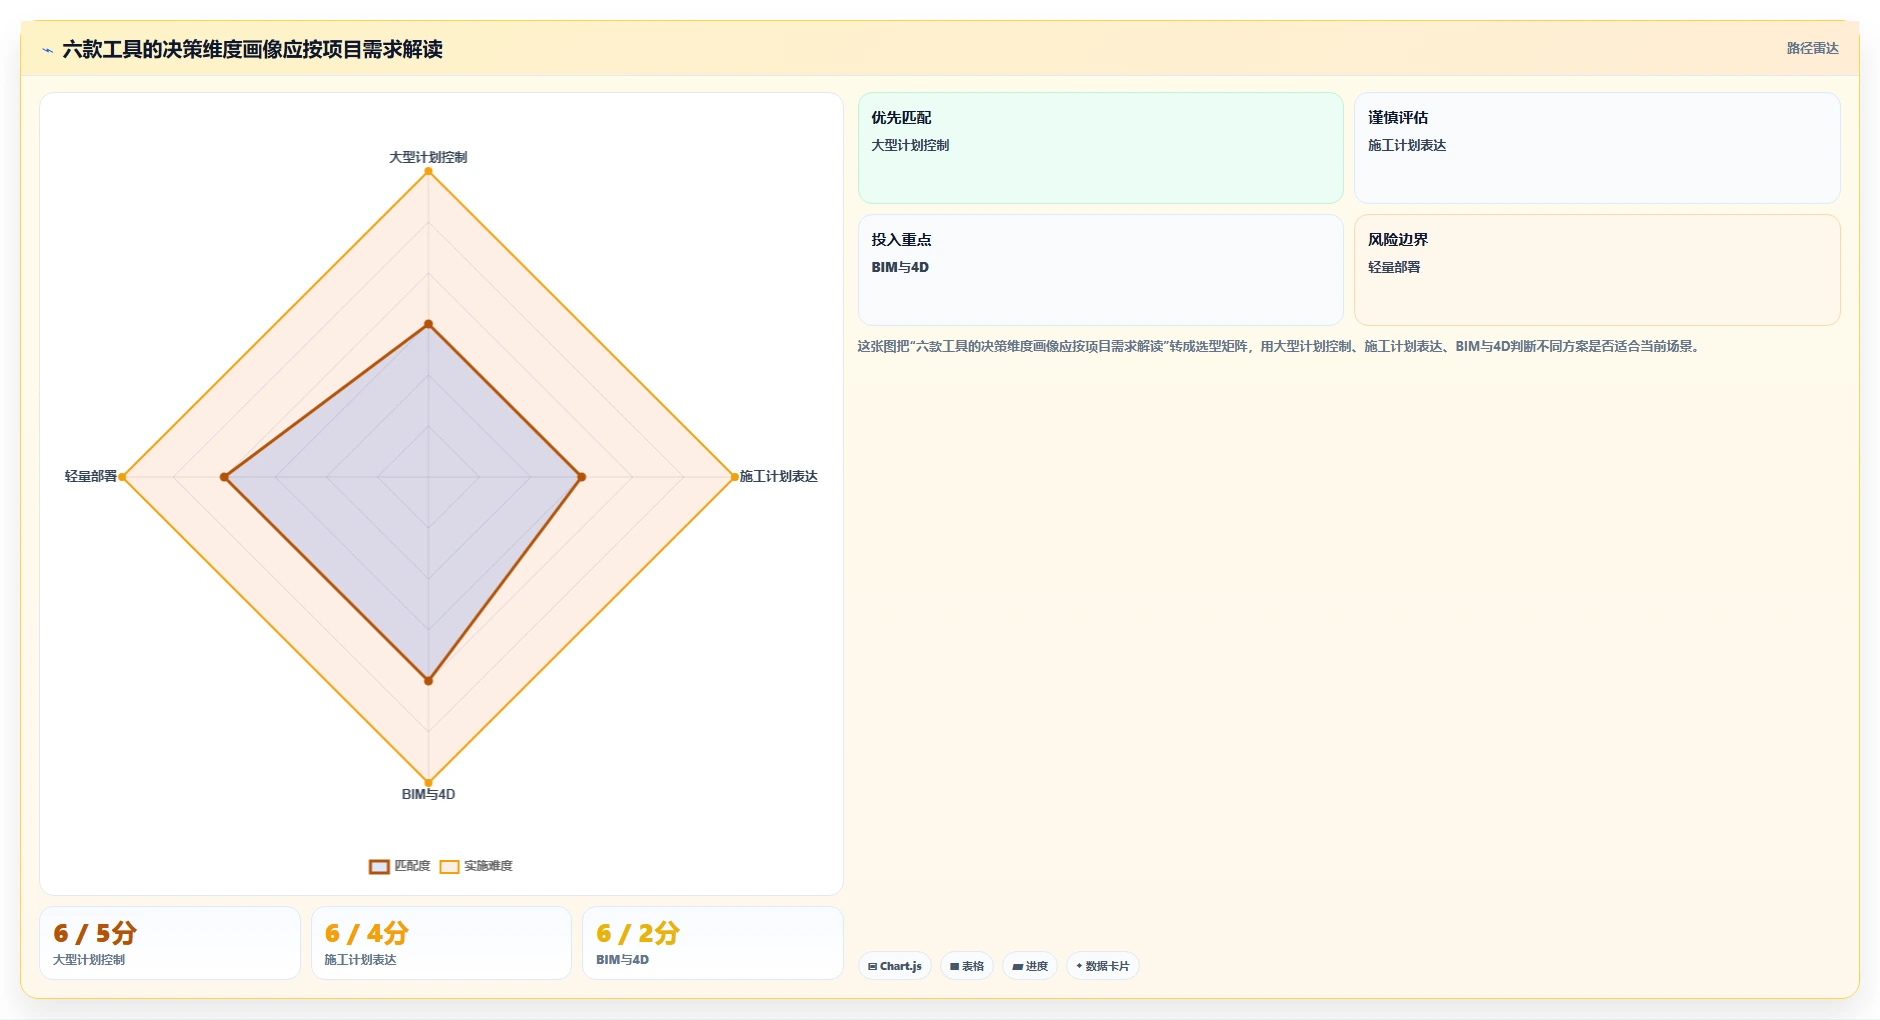Toggle the 匹配度 legend item
The width and height of the screenshot is (1880, 1020).
(x=400, y=866)
